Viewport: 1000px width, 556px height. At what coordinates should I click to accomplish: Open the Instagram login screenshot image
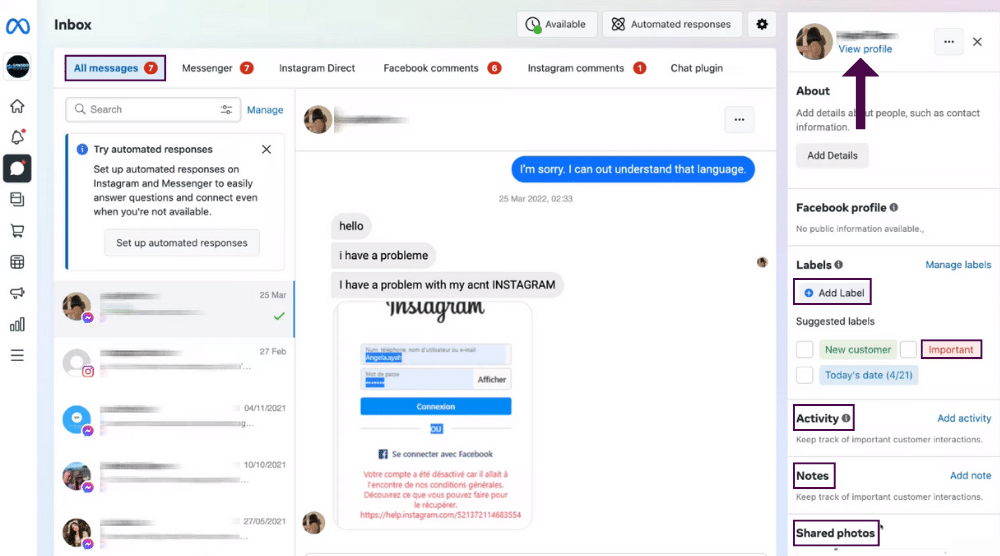click(435, 415)
